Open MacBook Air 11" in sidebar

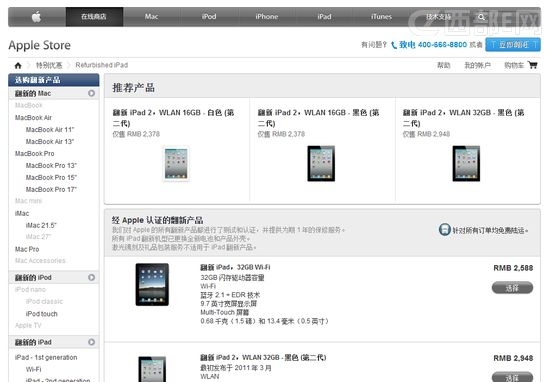(x=50, y=129)
